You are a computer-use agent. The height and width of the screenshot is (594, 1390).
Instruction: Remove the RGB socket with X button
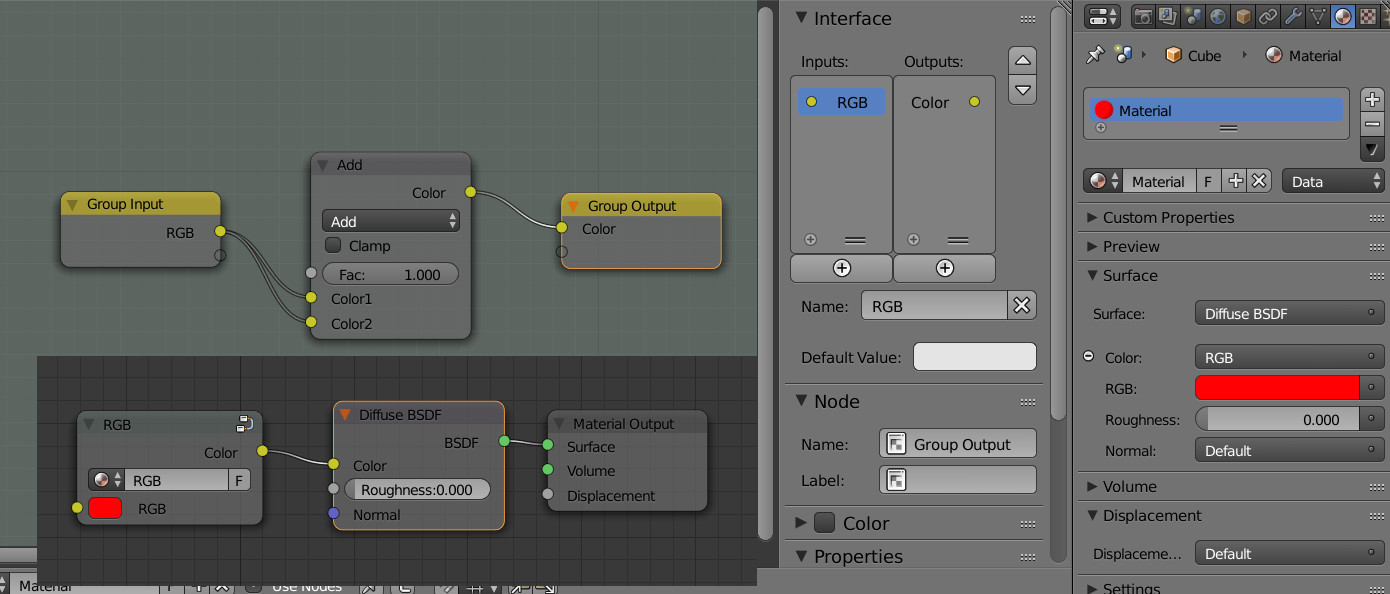tap(1022, 306)
